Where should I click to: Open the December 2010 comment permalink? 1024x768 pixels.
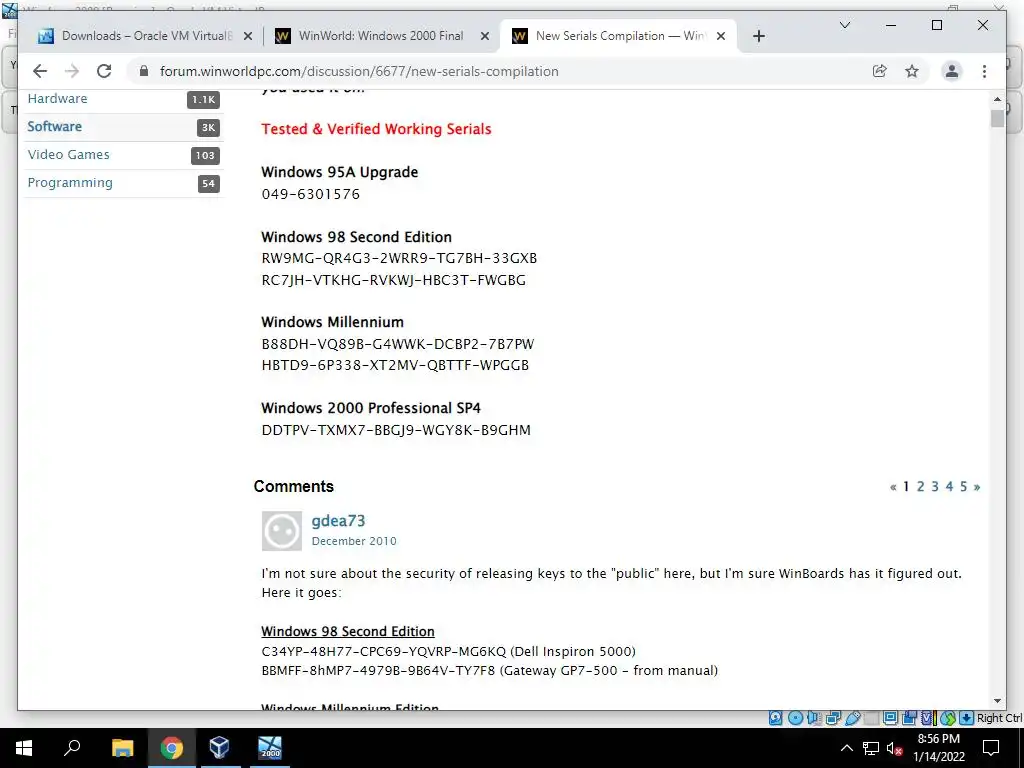[x=354, y=541]
